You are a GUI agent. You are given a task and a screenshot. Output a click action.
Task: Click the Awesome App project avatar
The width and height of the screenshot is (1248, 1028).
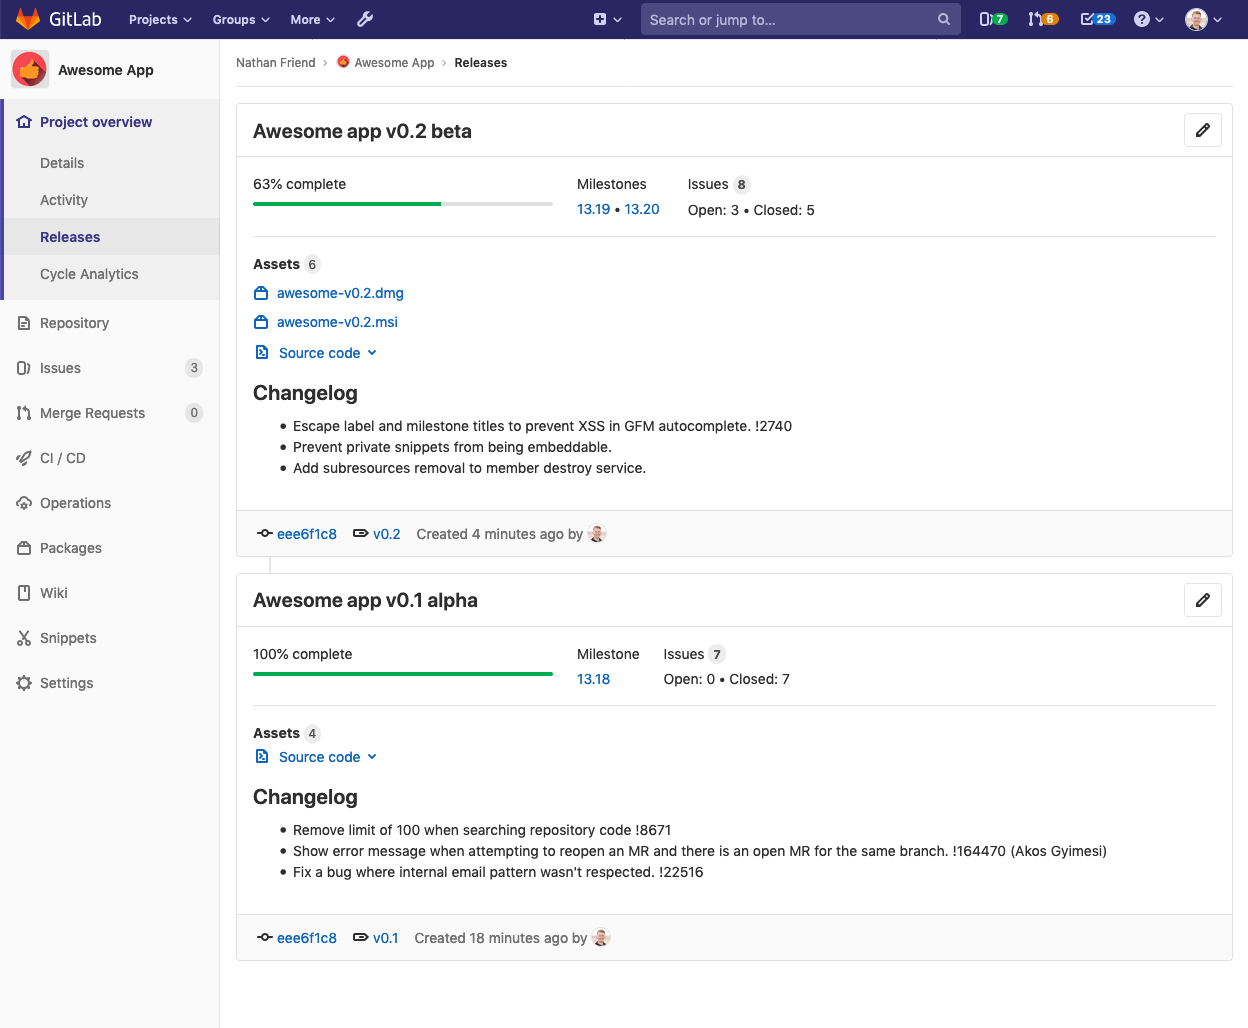point(30,70)
